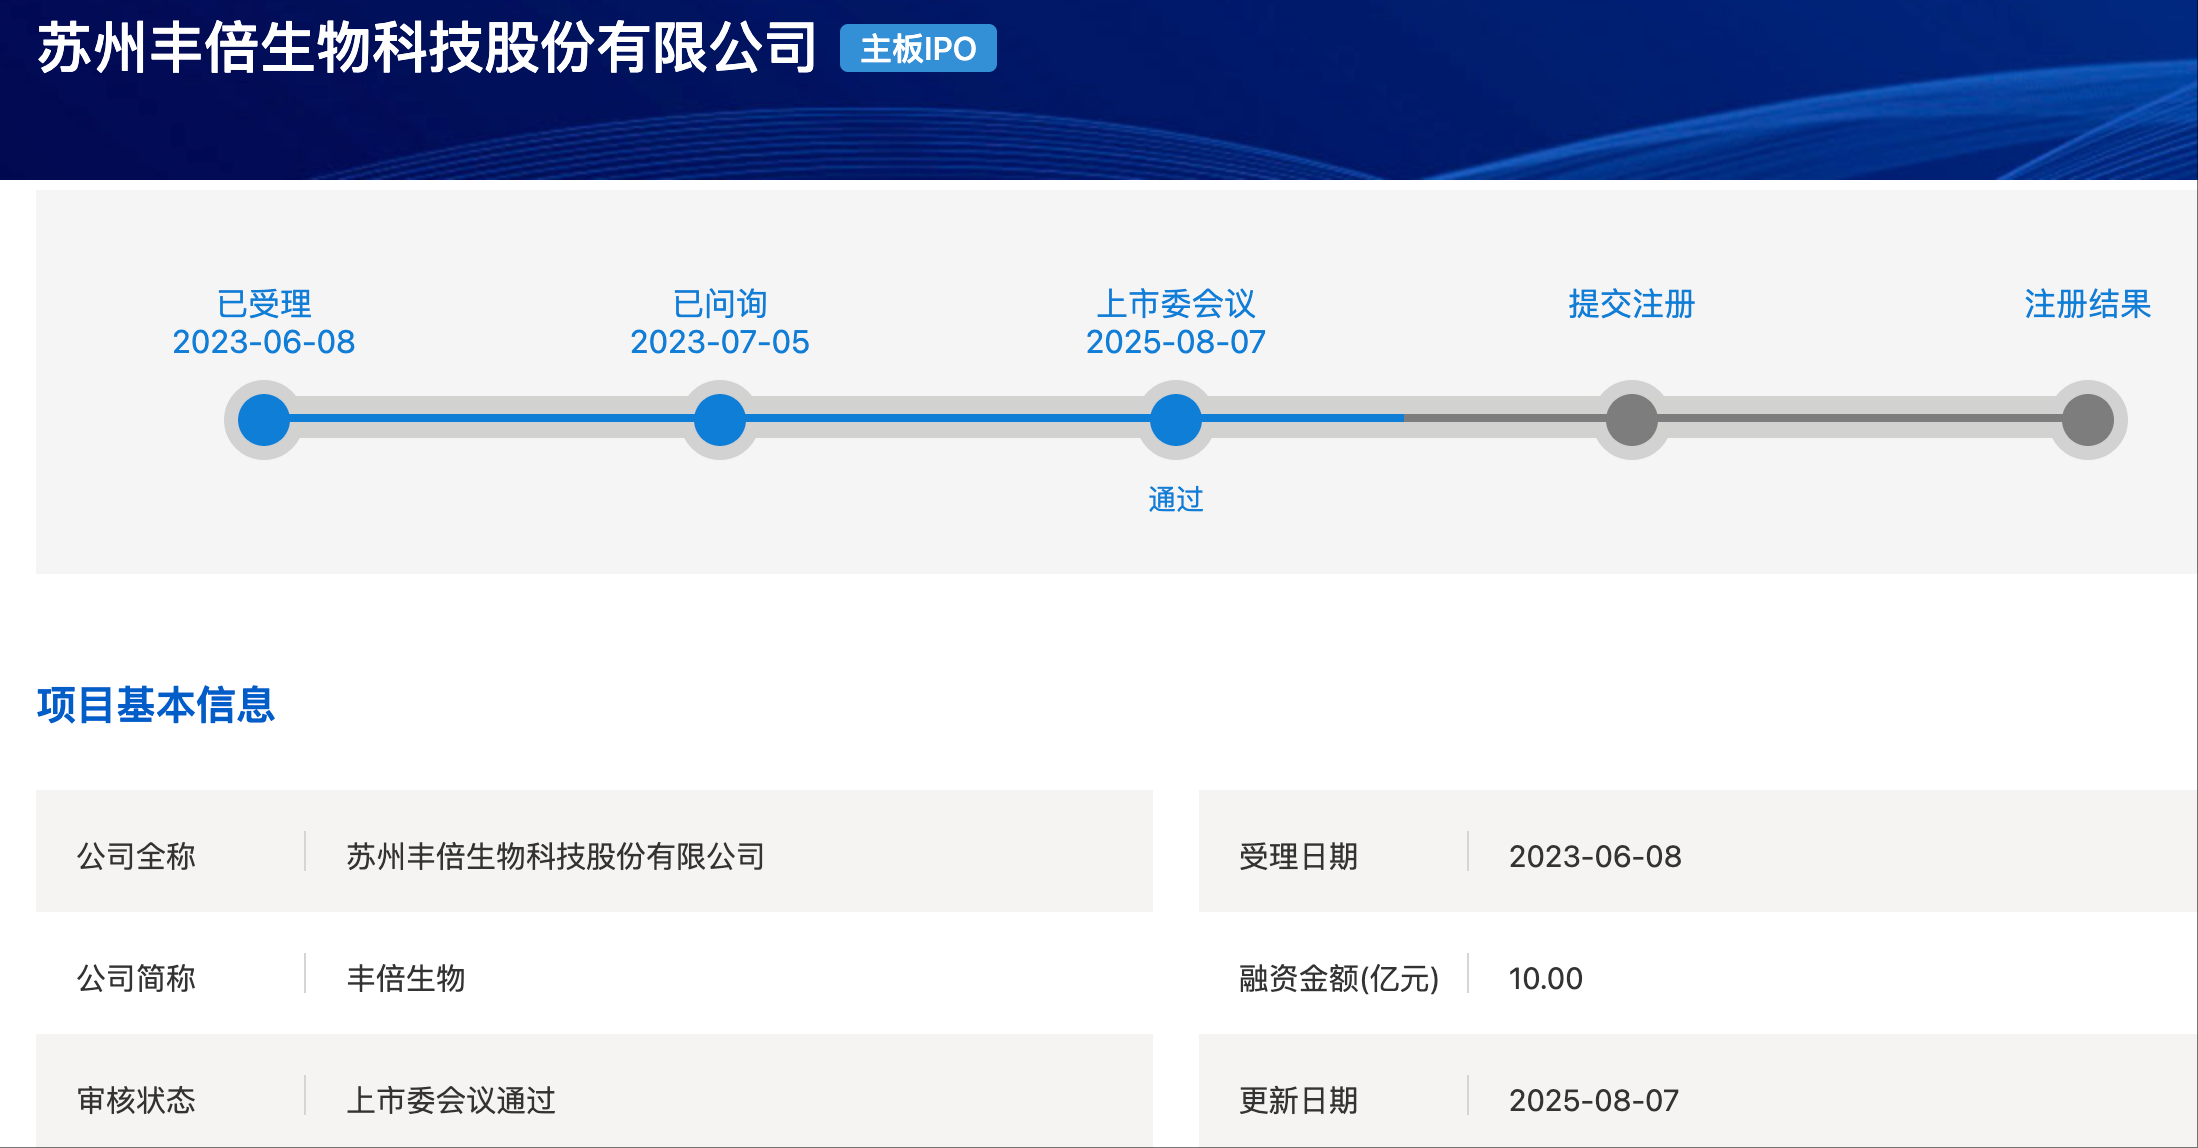Click the 上市委会议通过 review status value
Image resolution: width=2198 pixels, height=1148 pixels.
point(451,1100)
